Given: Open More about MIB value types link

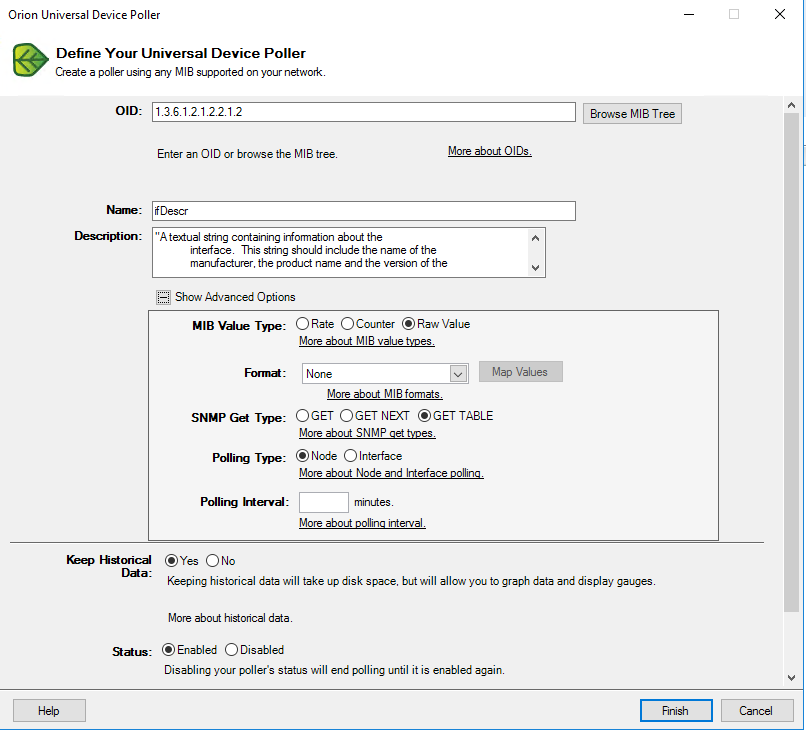Looking at the screenshot, I should pos(367,341).
